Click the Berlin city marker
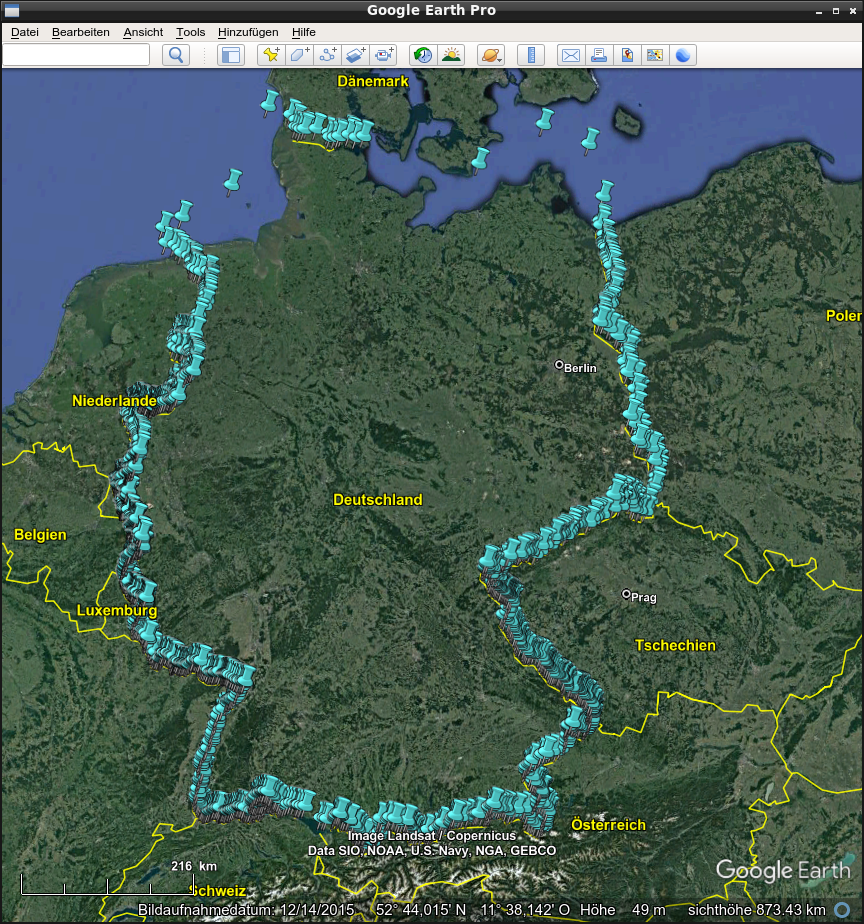The height and width of the screenshot is (924, 864). pos(559,365)
